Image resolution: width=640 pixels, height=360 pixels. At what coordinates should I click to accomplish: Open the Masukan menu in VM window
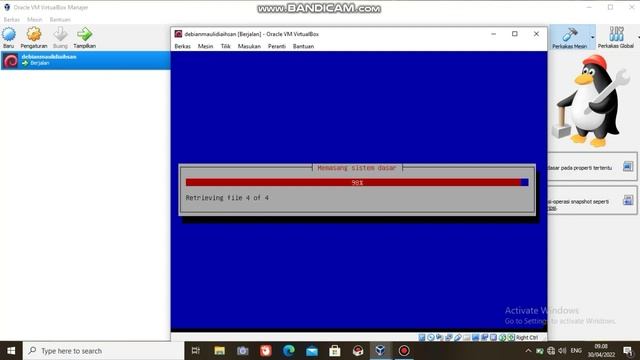point(249,46)
